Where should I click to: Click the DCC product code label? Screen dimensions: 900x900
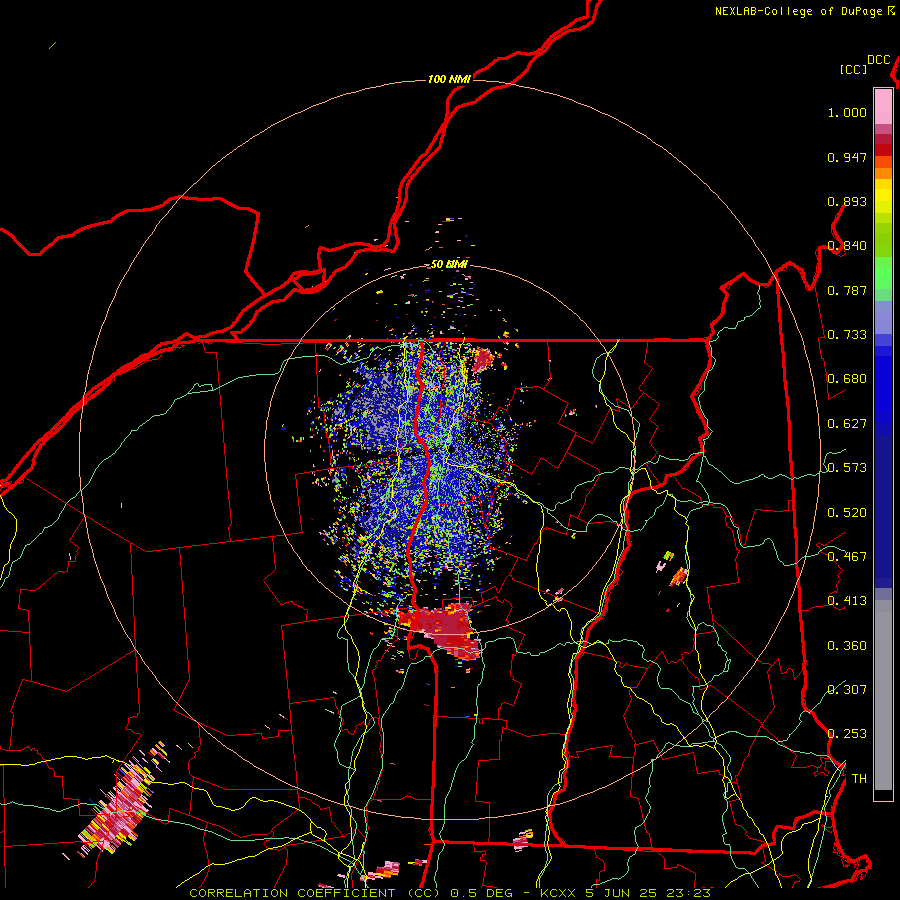pos(878,60)
